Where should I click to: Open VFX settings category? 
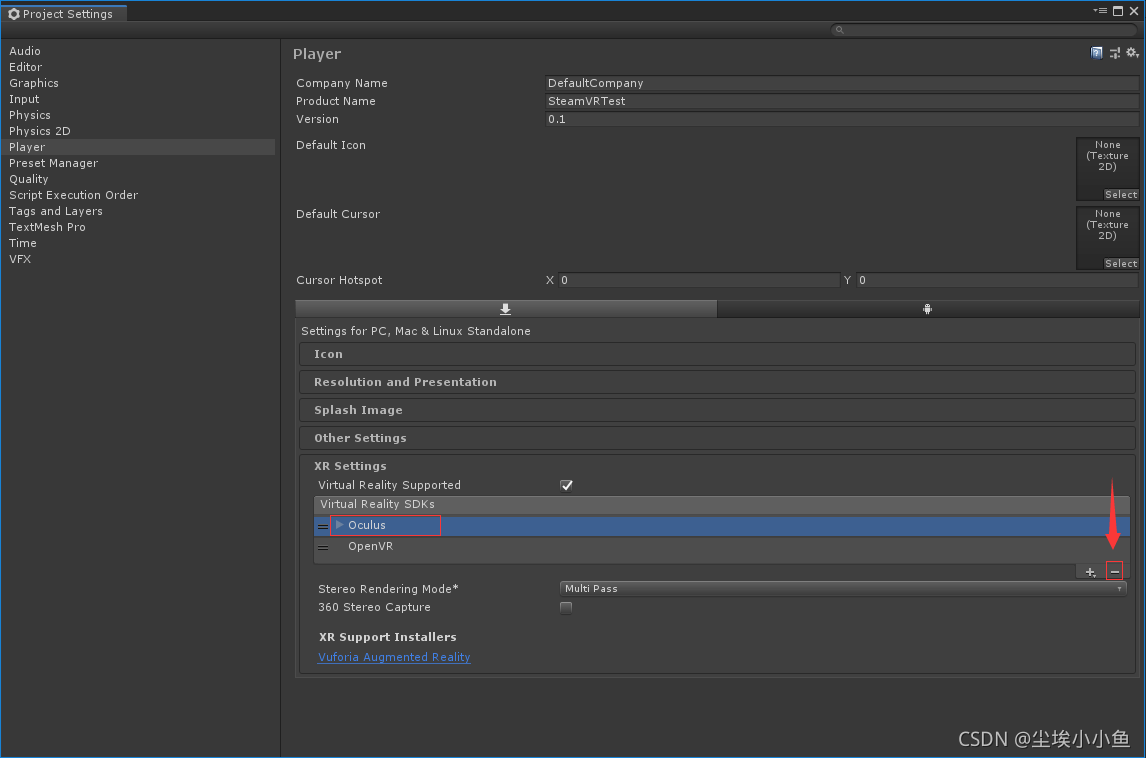pyautogui.click(x=20, y=259)
